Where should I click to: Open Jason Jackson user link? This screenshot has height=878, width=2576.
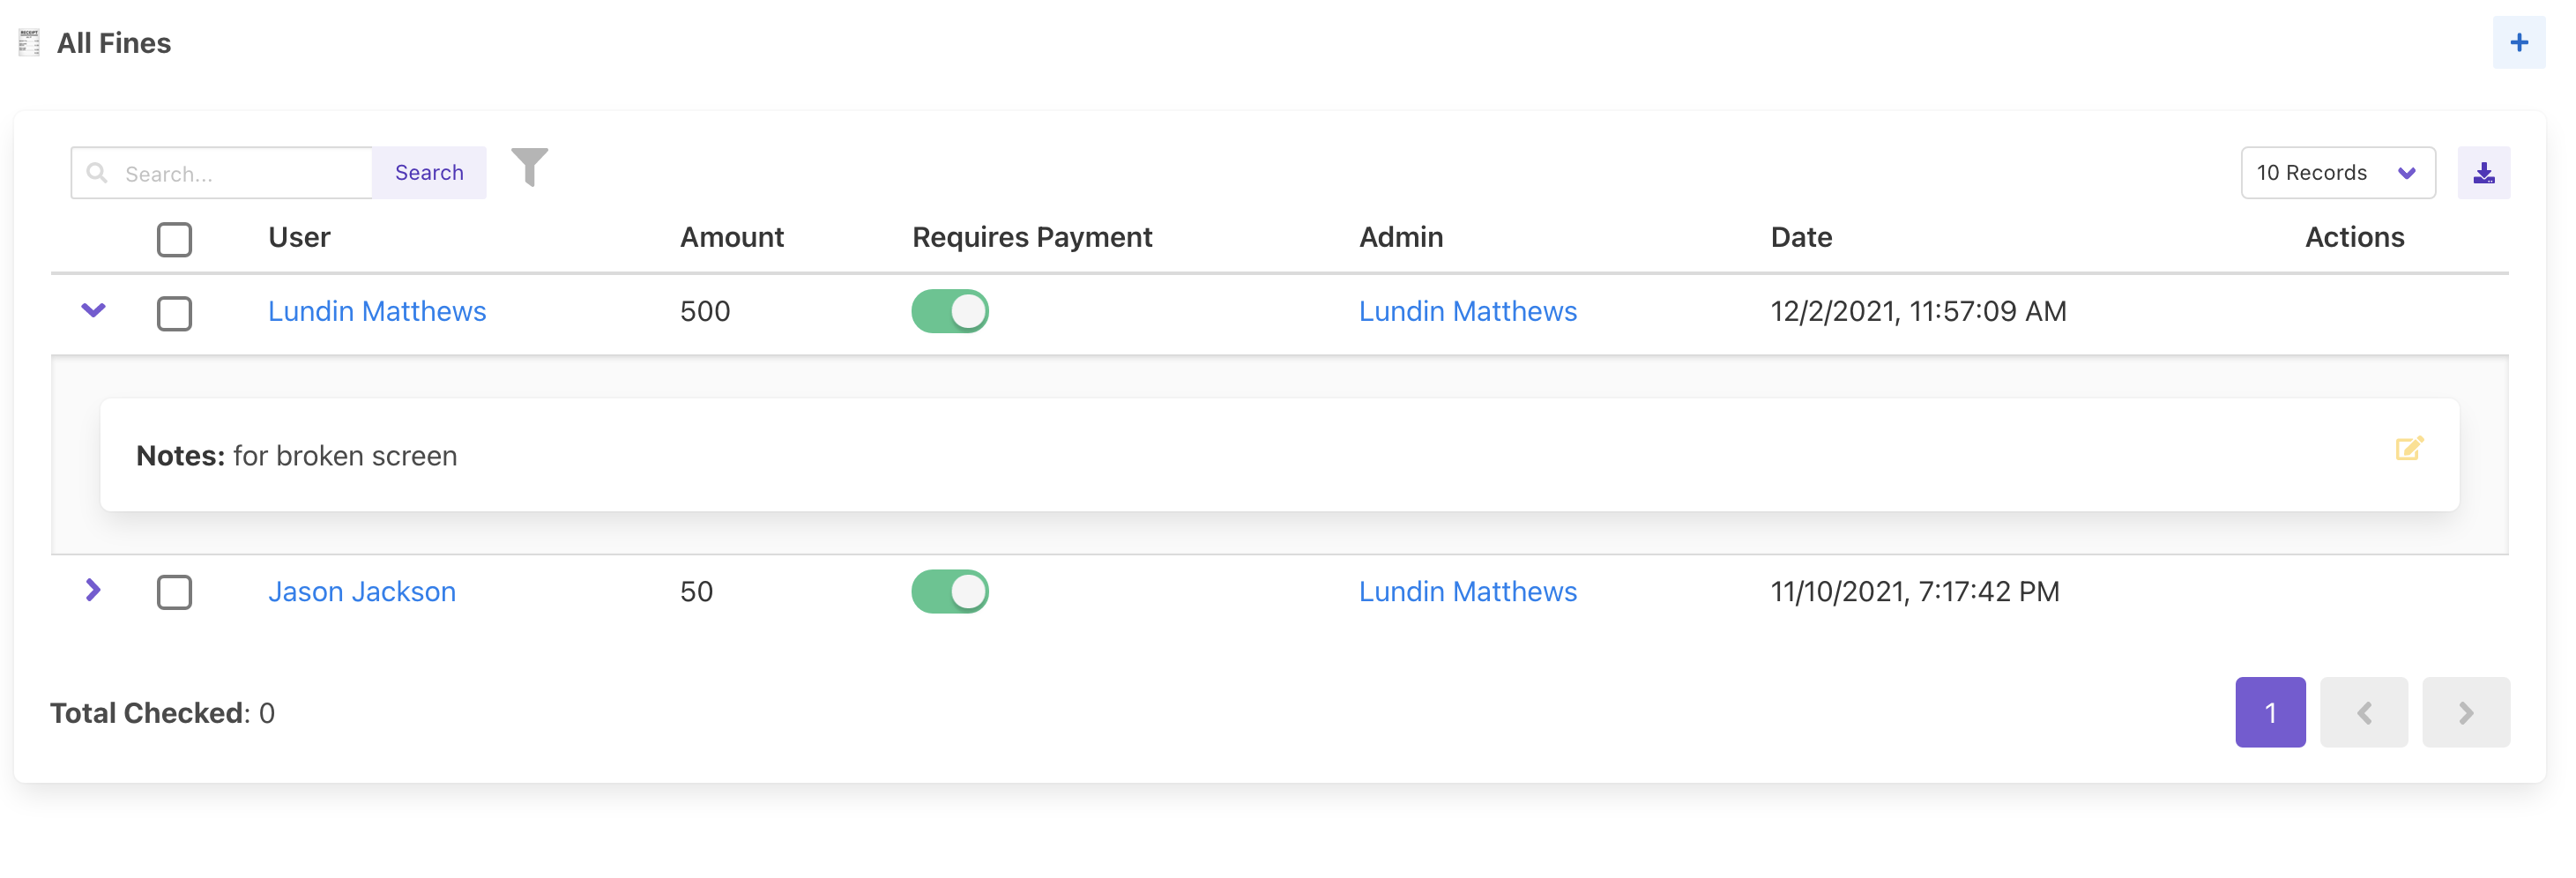[362, 591]
